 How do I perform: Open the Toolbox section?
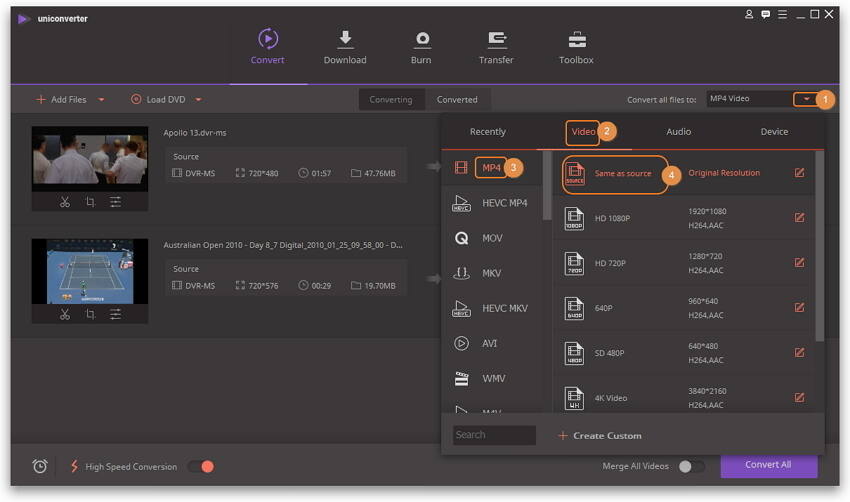(576, 47)
